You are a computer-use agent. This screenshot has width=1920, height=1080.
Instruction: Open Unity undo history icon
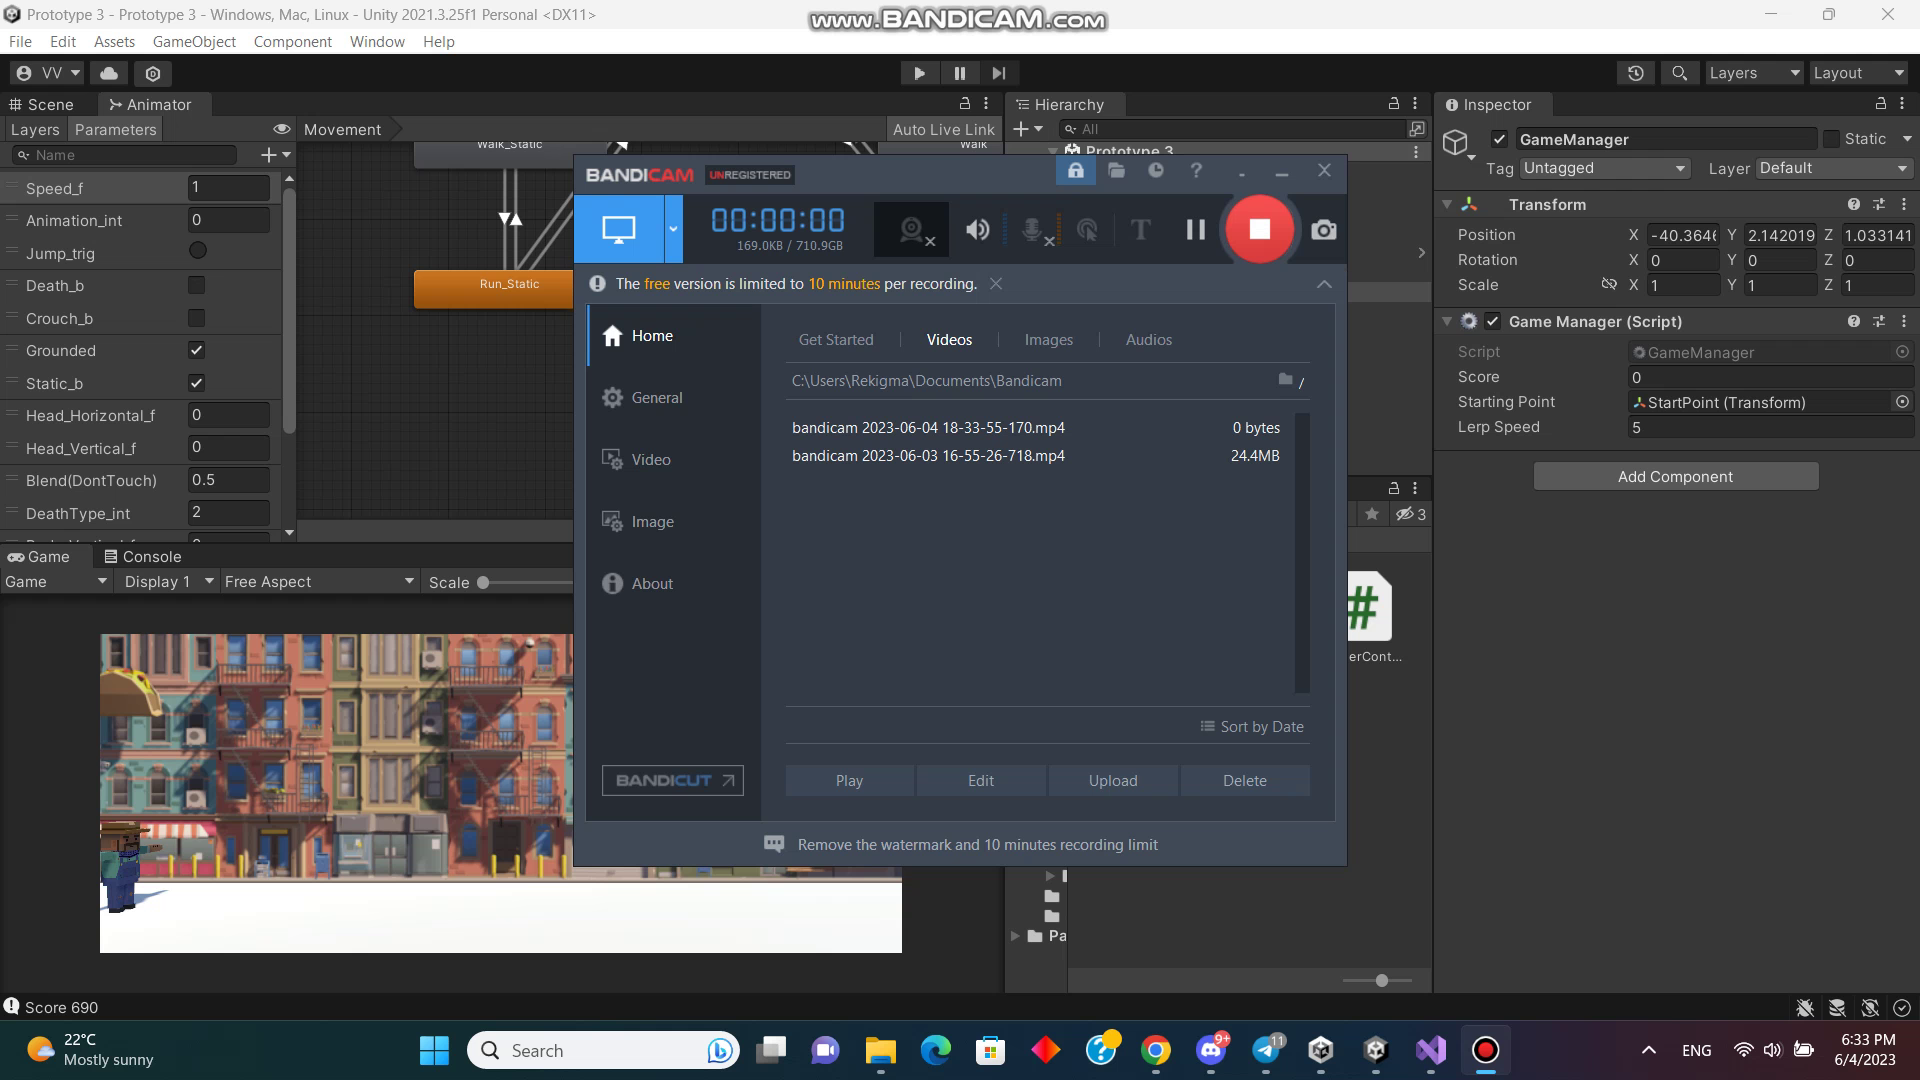1636,73
